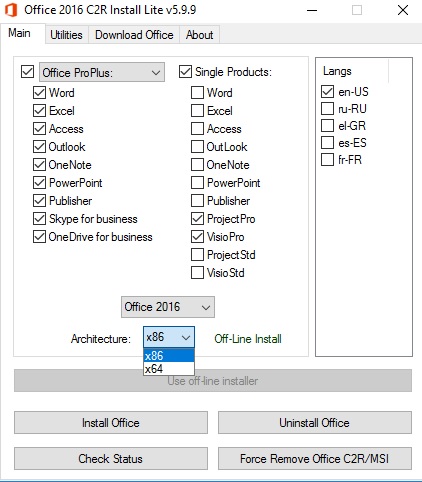Collapse the Architecture x86 combo box

point(169,337)
